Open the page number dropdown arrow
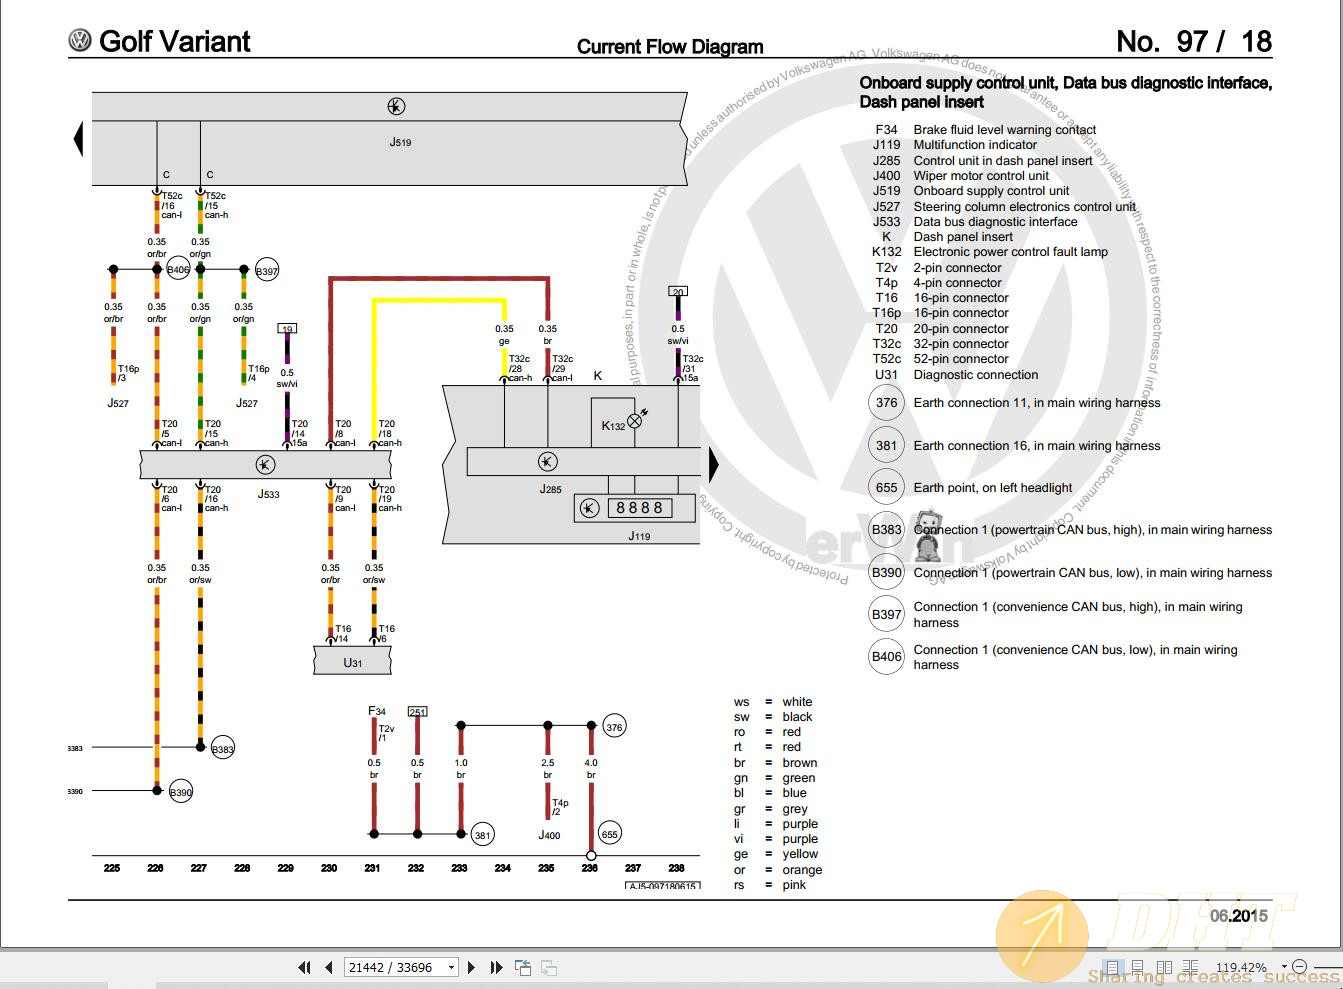Viewport: 1343px width, 989px height. click(x=452, y=967)
